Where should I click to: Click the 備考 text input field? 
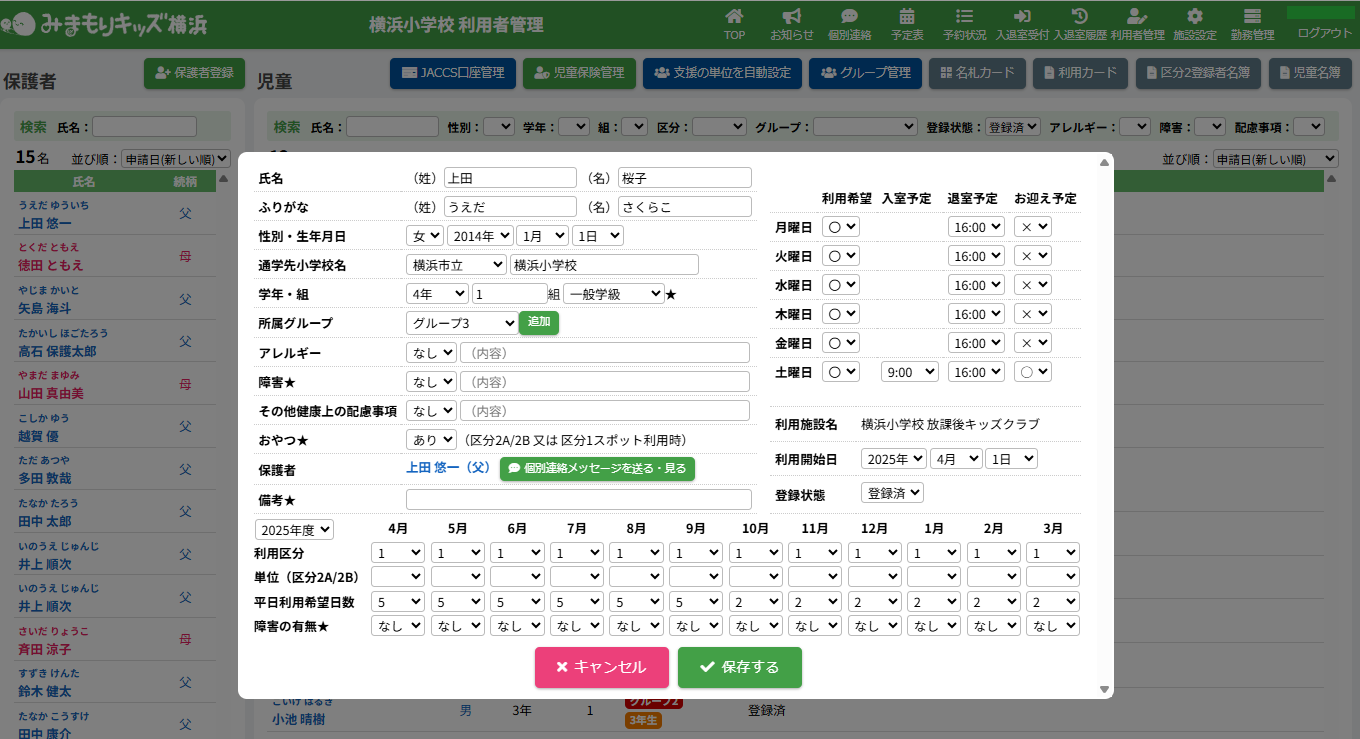pos(578,499)
